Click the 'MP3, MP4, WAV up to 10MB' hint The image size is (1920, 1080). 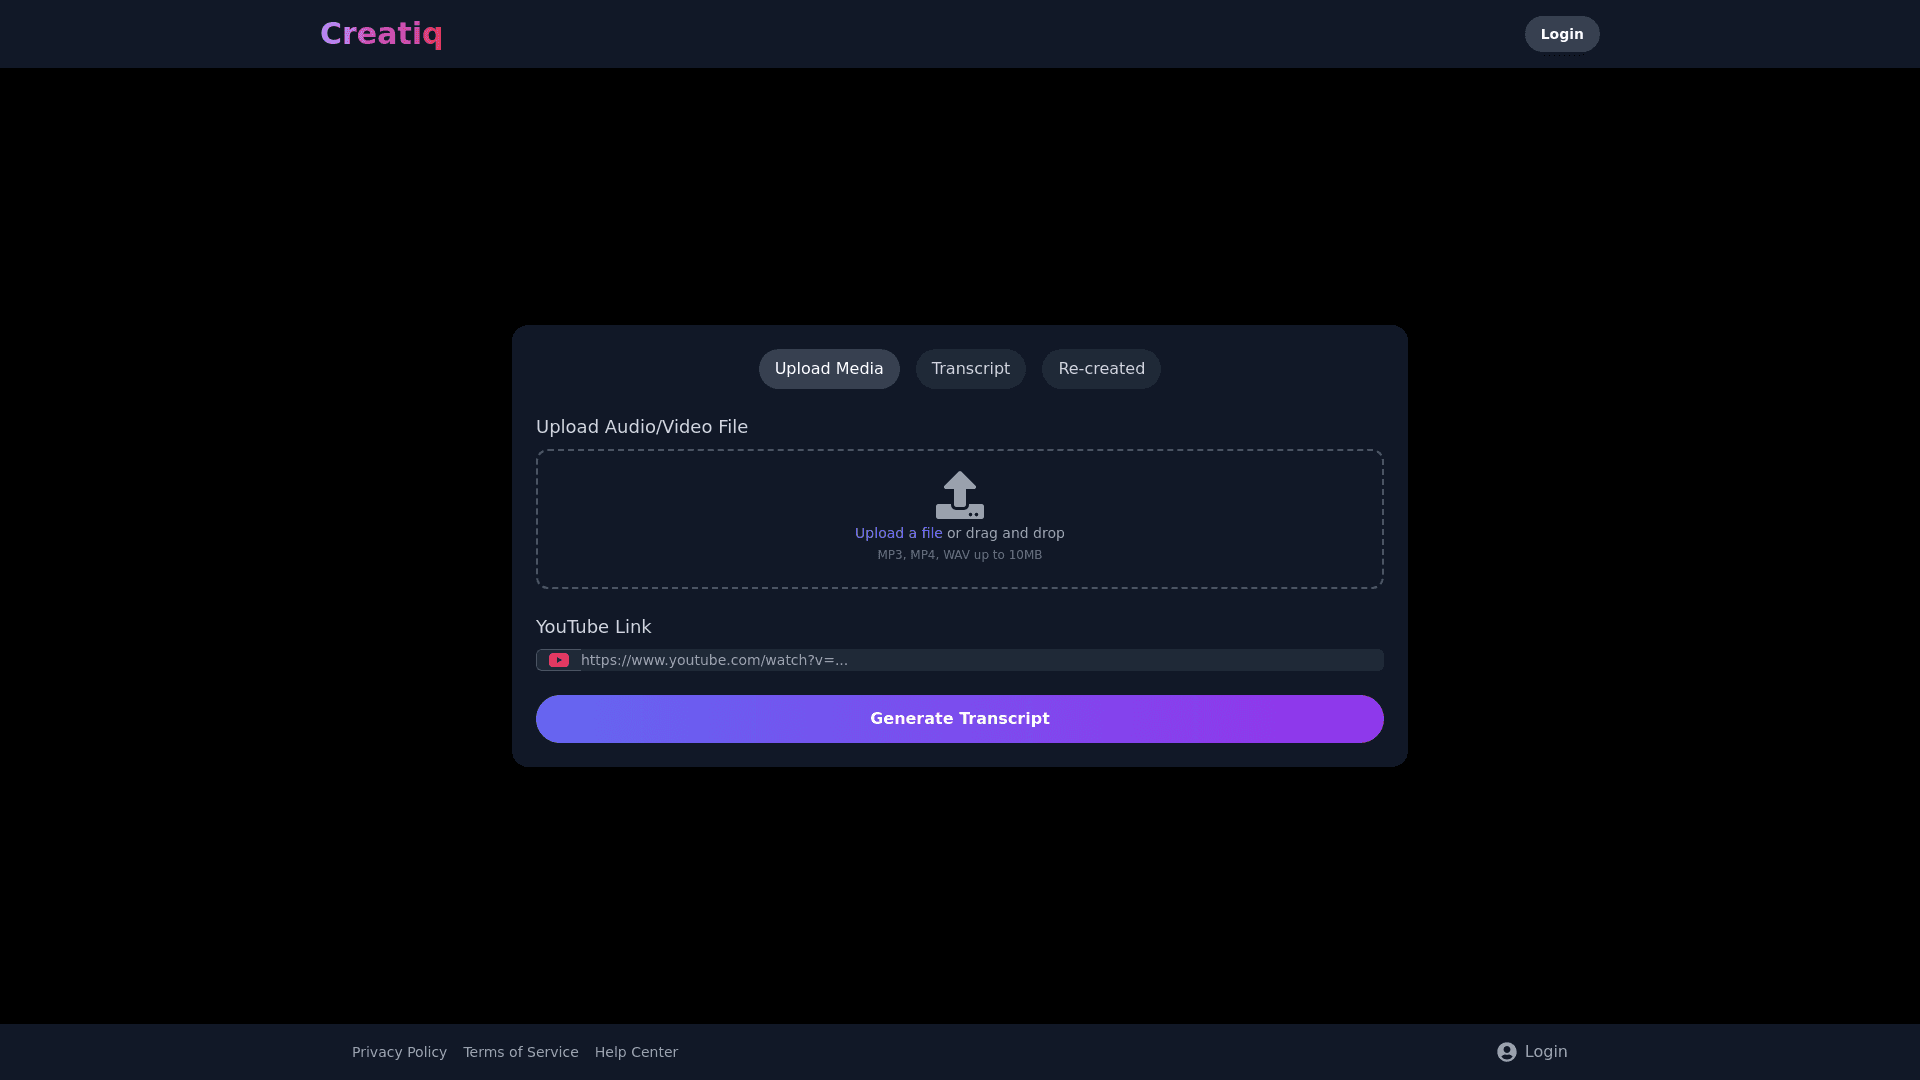pos(959,555)
